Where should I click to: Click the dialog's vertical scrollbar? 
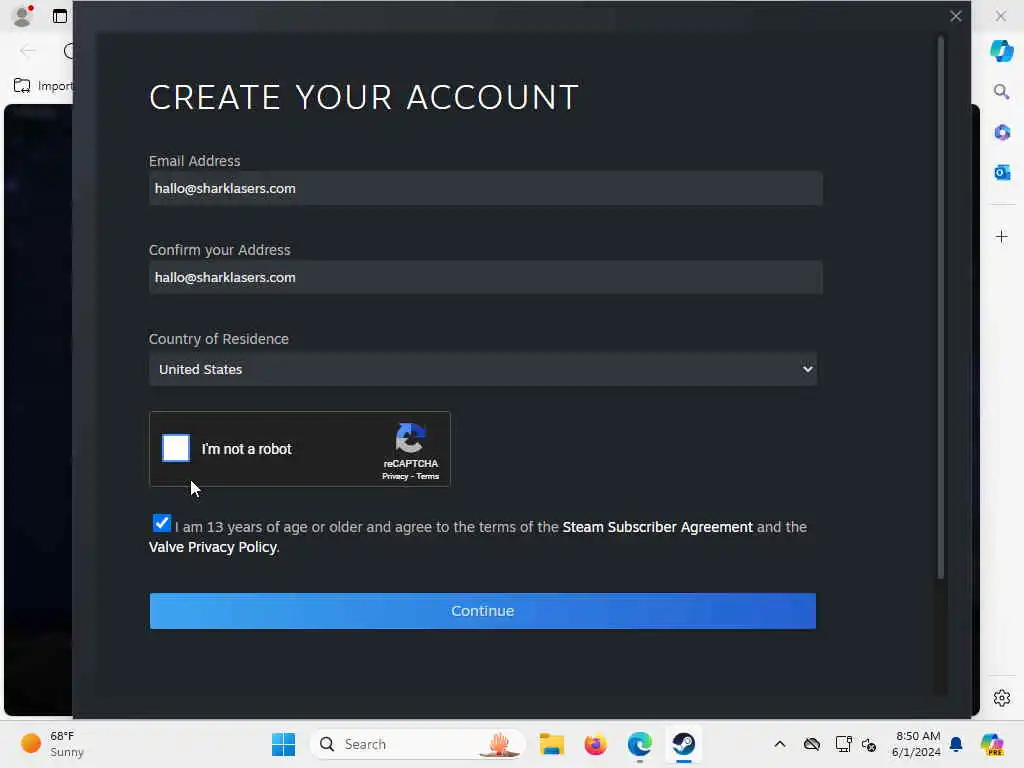tap(940, 308)
